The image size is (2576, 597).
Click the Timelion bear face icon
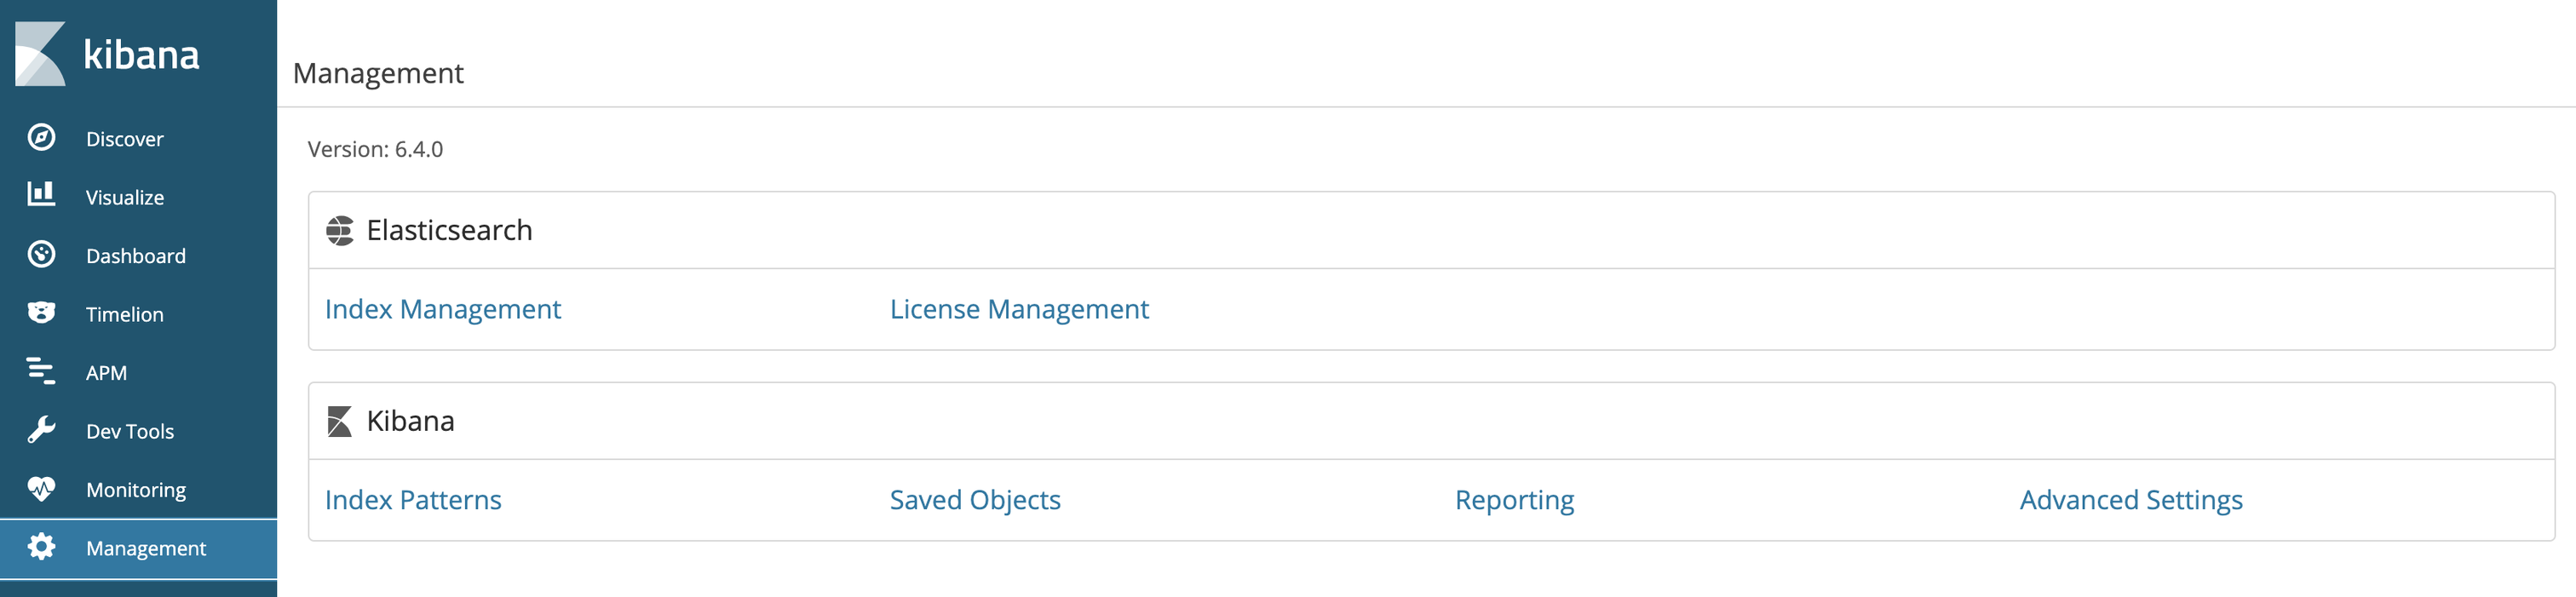(41, 313)
